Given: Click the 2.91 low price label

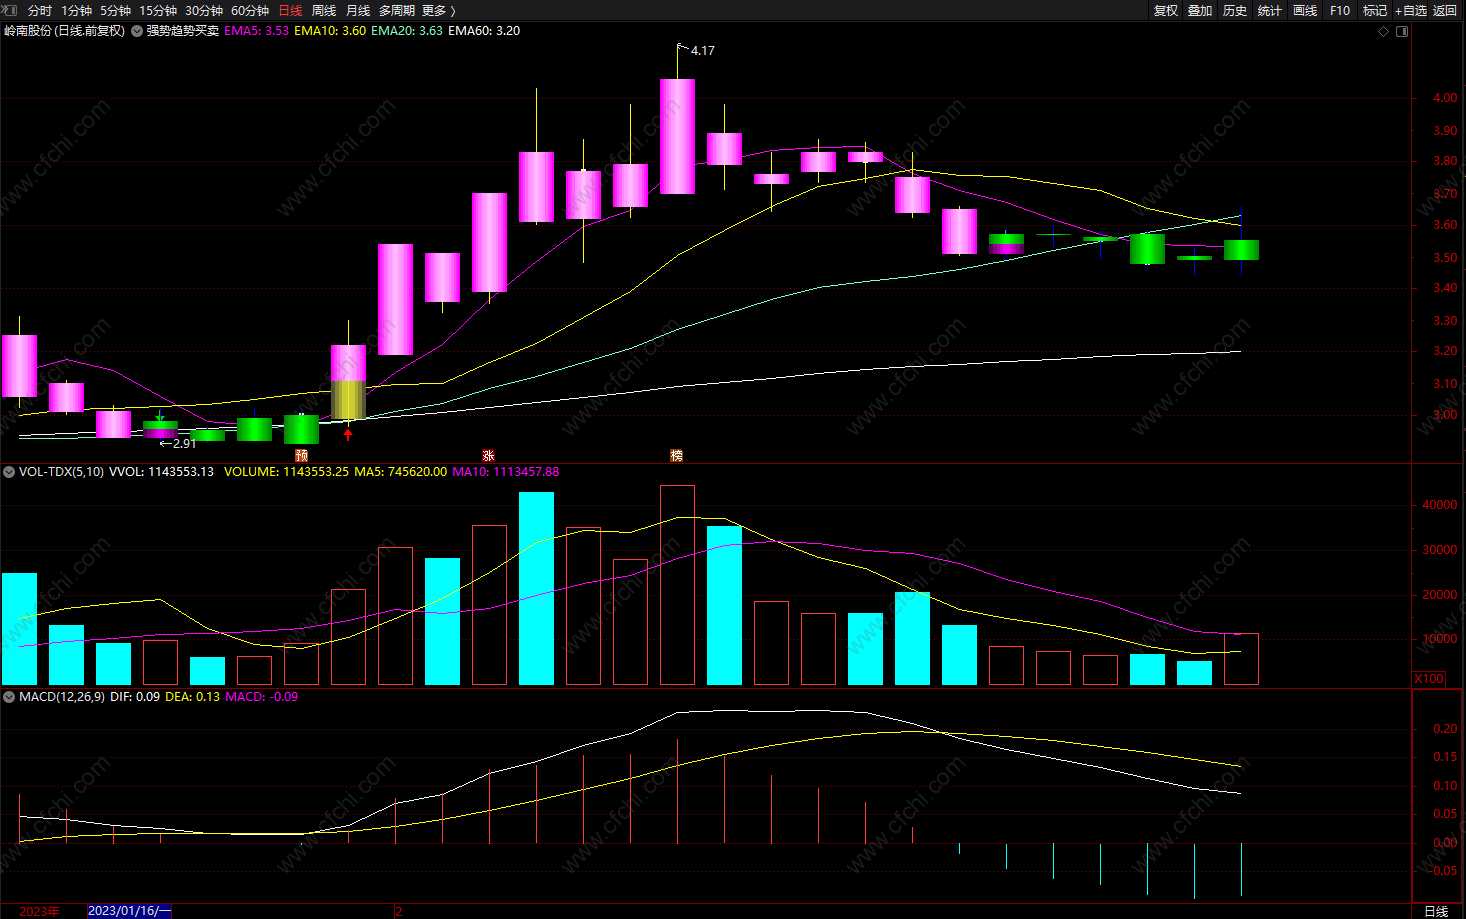Looking at the screenshot, I should 184,443.
